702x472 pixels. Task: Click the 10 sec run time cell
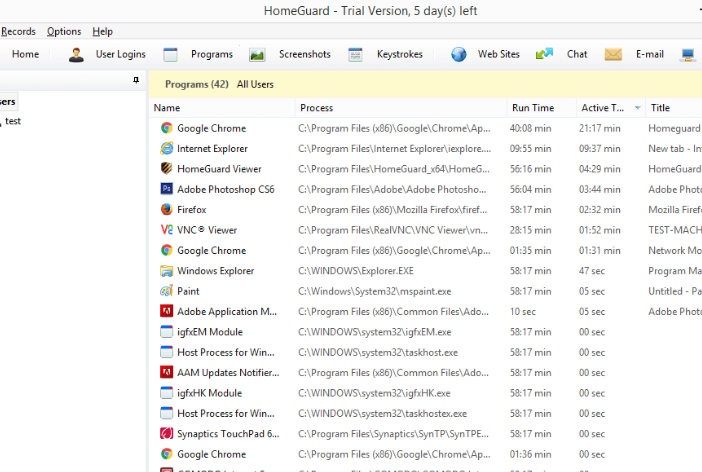coord(522,312)
